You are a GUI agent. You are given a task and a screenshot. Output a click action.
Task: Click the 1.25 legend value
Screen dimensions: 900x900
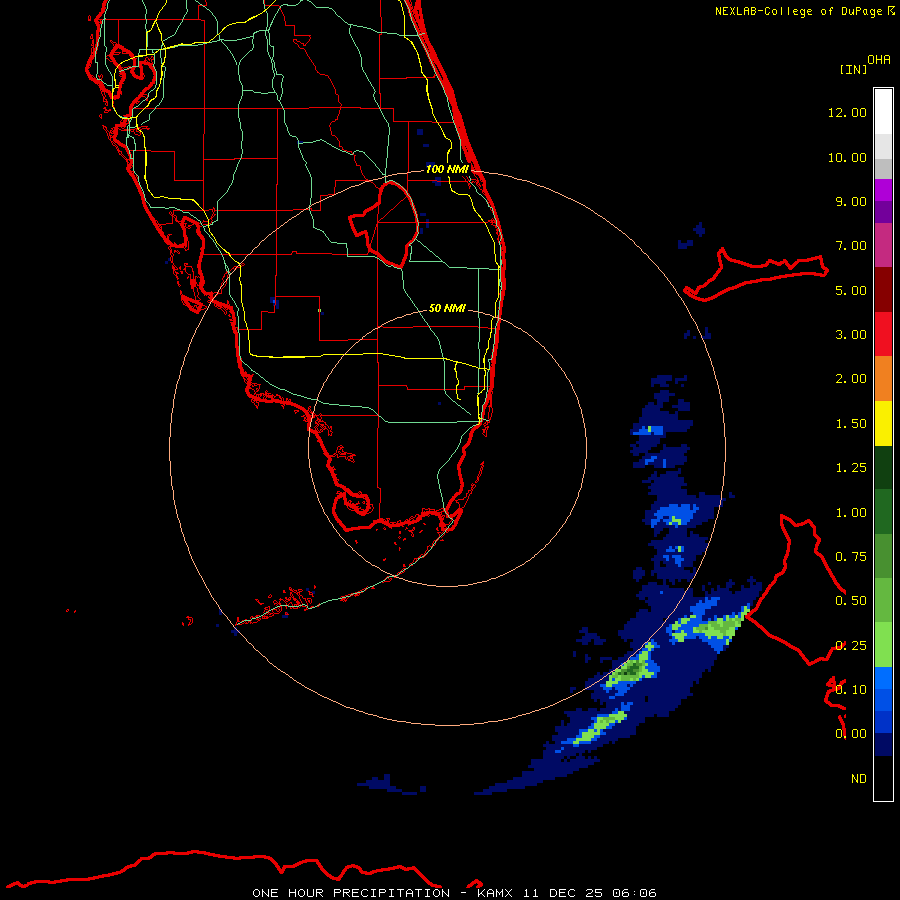851,468
